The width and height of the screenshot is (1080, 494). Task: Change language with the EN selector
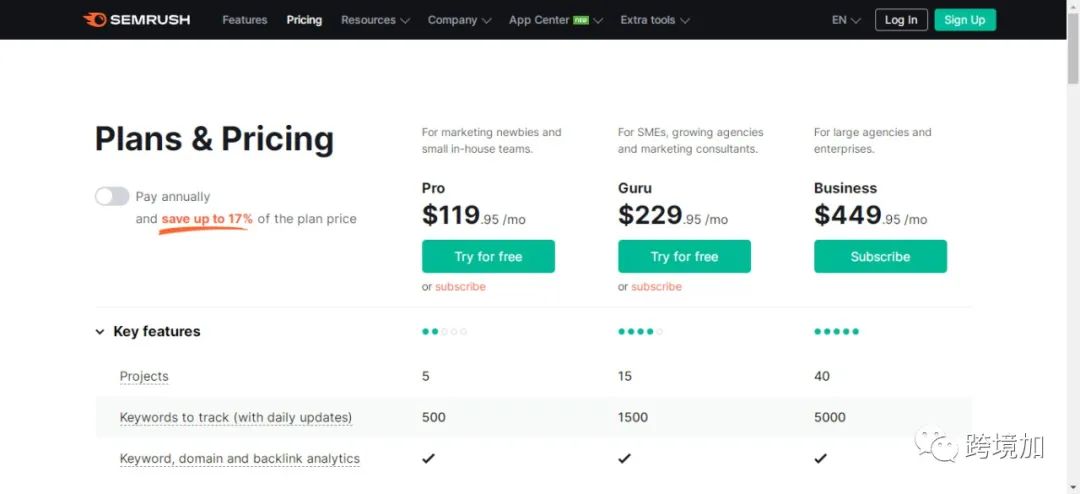tap(846, 20)
